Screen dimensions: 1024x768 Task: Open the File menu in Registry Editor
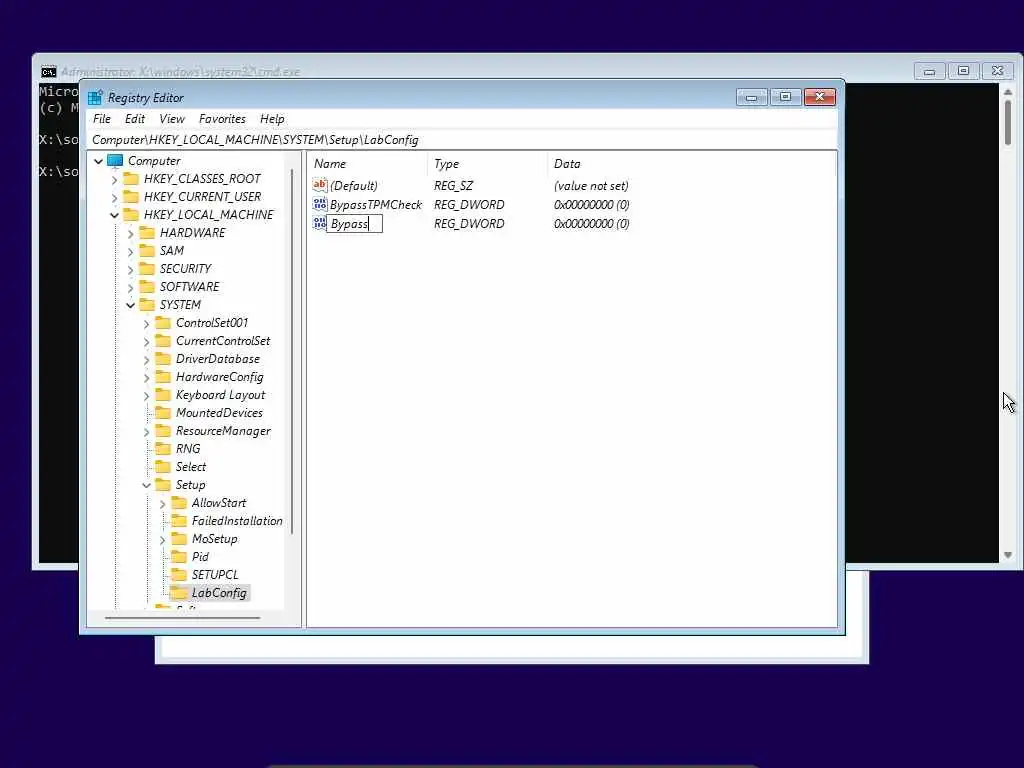pyautogui.click(x=101, y=119)
